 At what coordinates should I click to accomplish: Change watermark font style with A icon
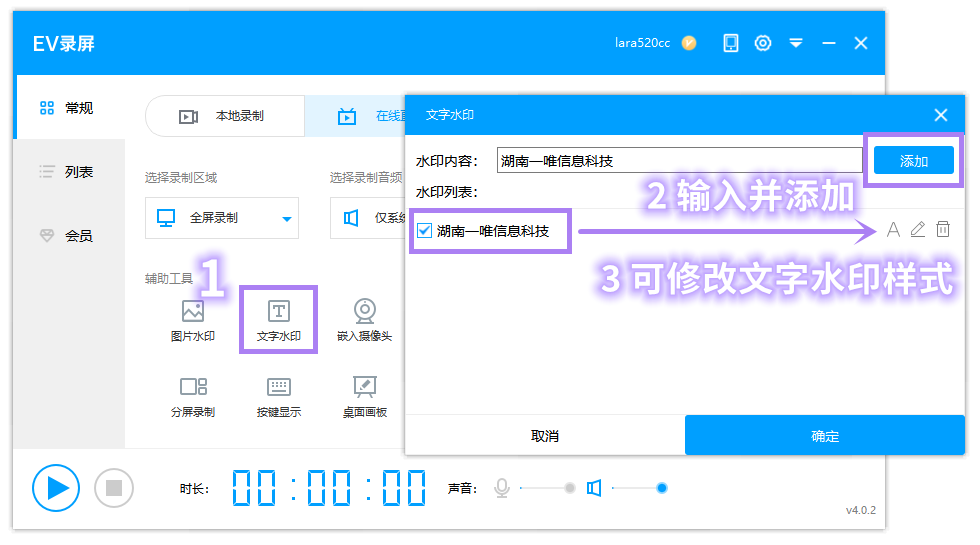893,230
